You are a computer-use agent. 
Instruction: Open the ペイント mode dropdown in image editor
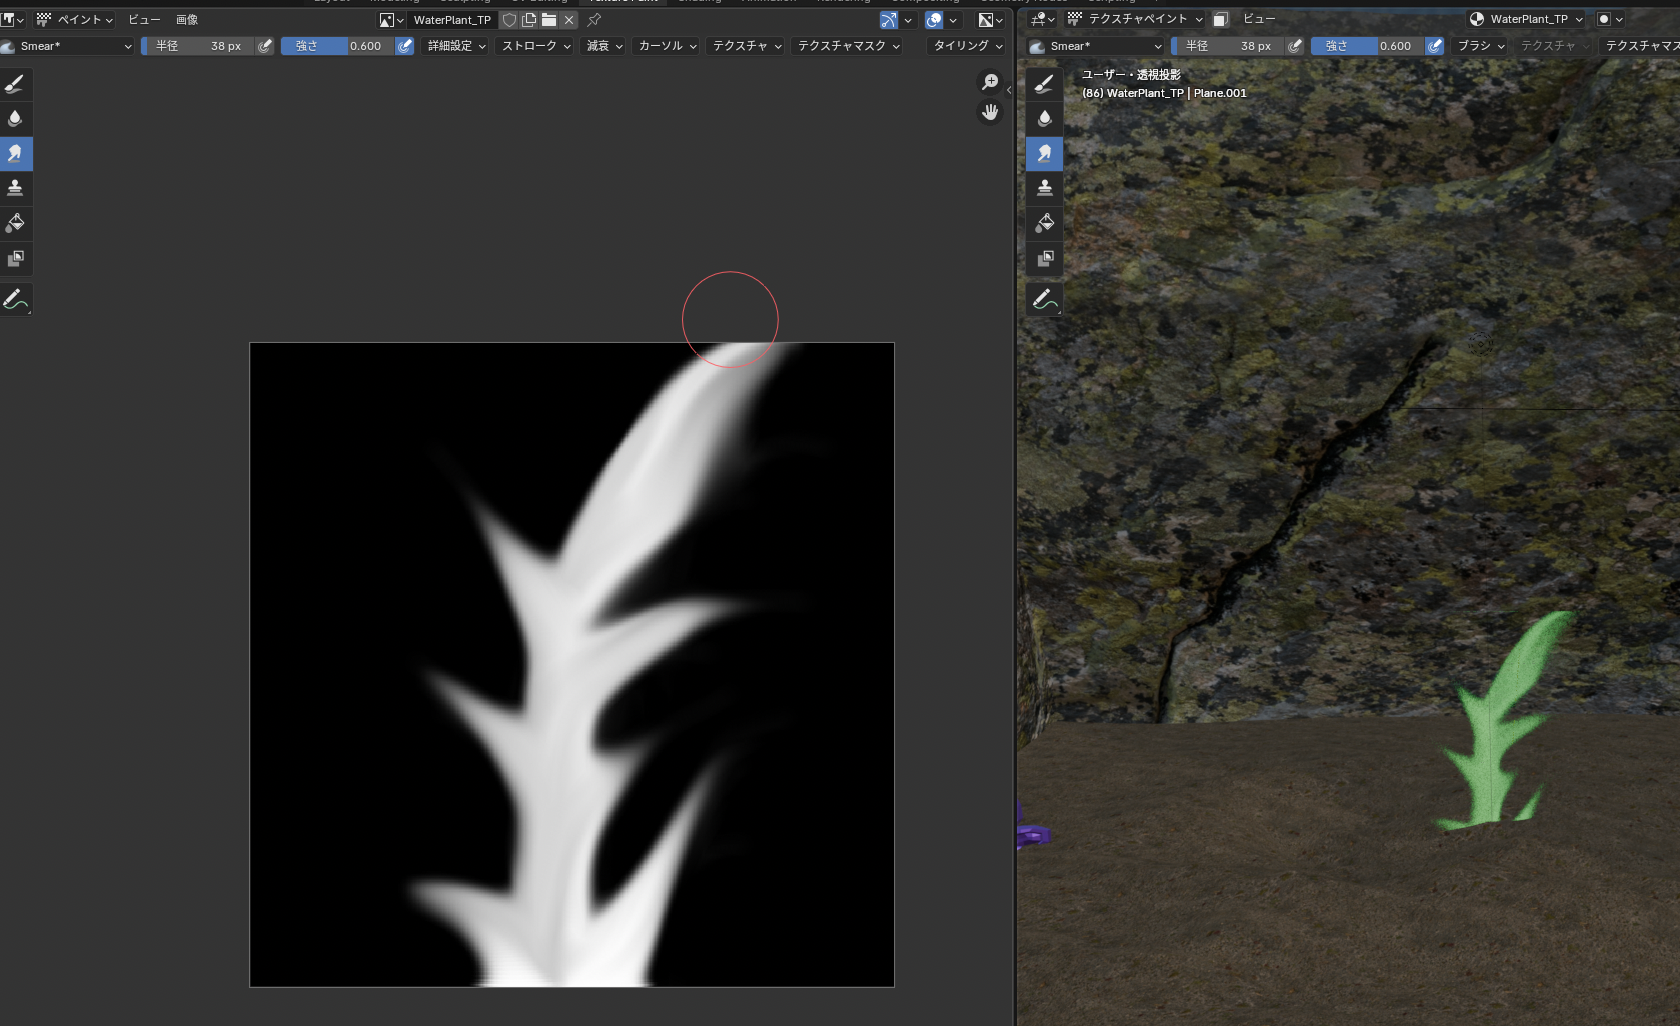(x=75, y=20)
